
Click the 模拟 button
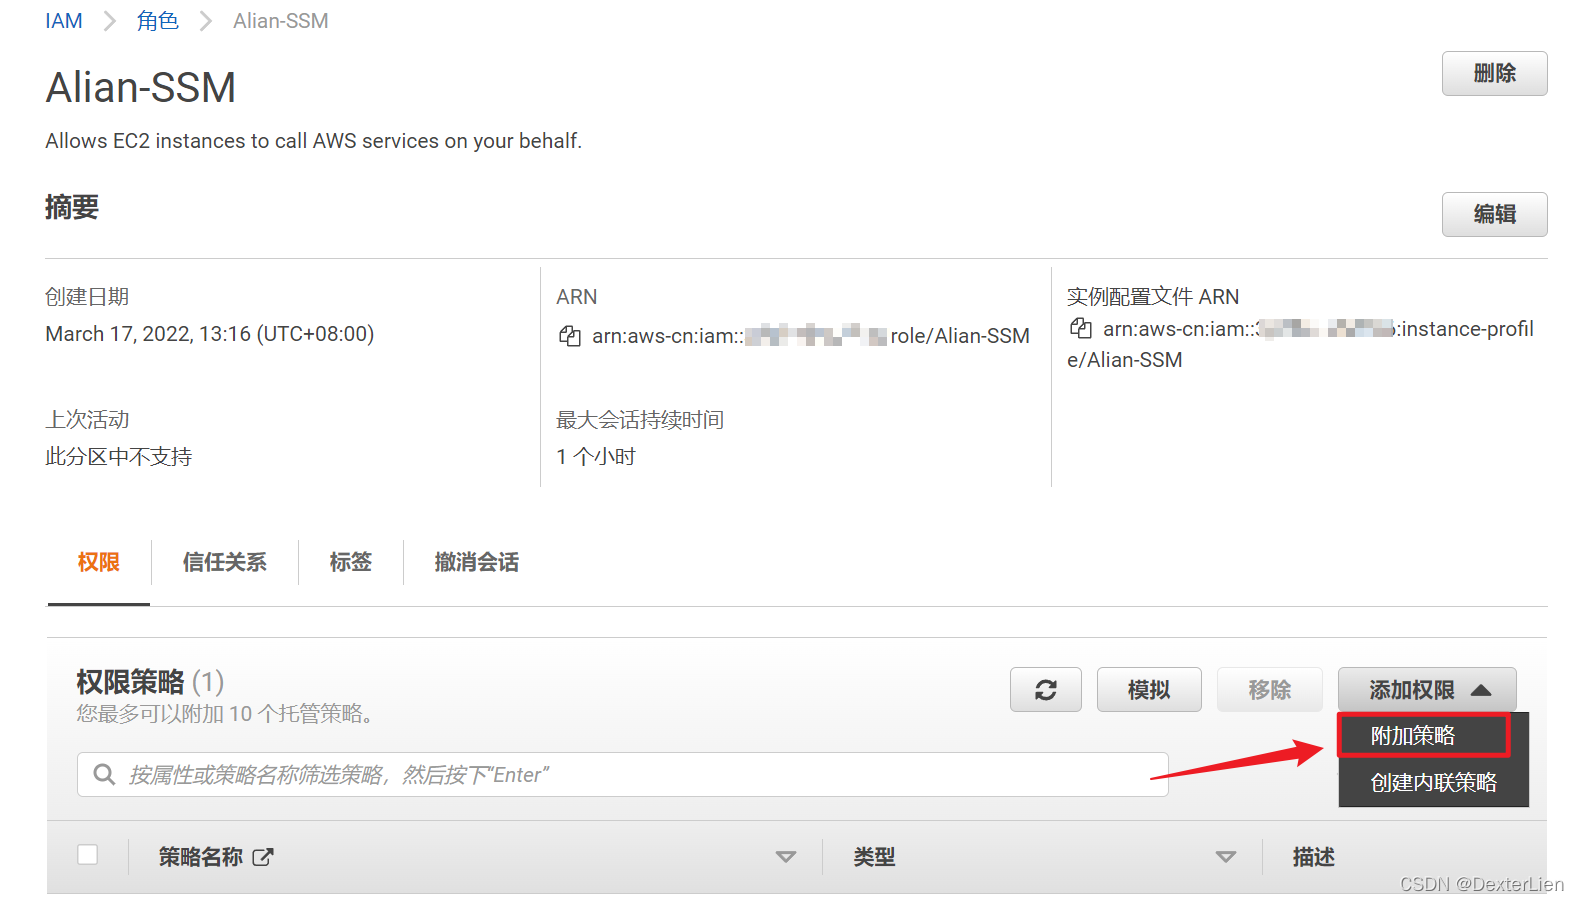1149,690
